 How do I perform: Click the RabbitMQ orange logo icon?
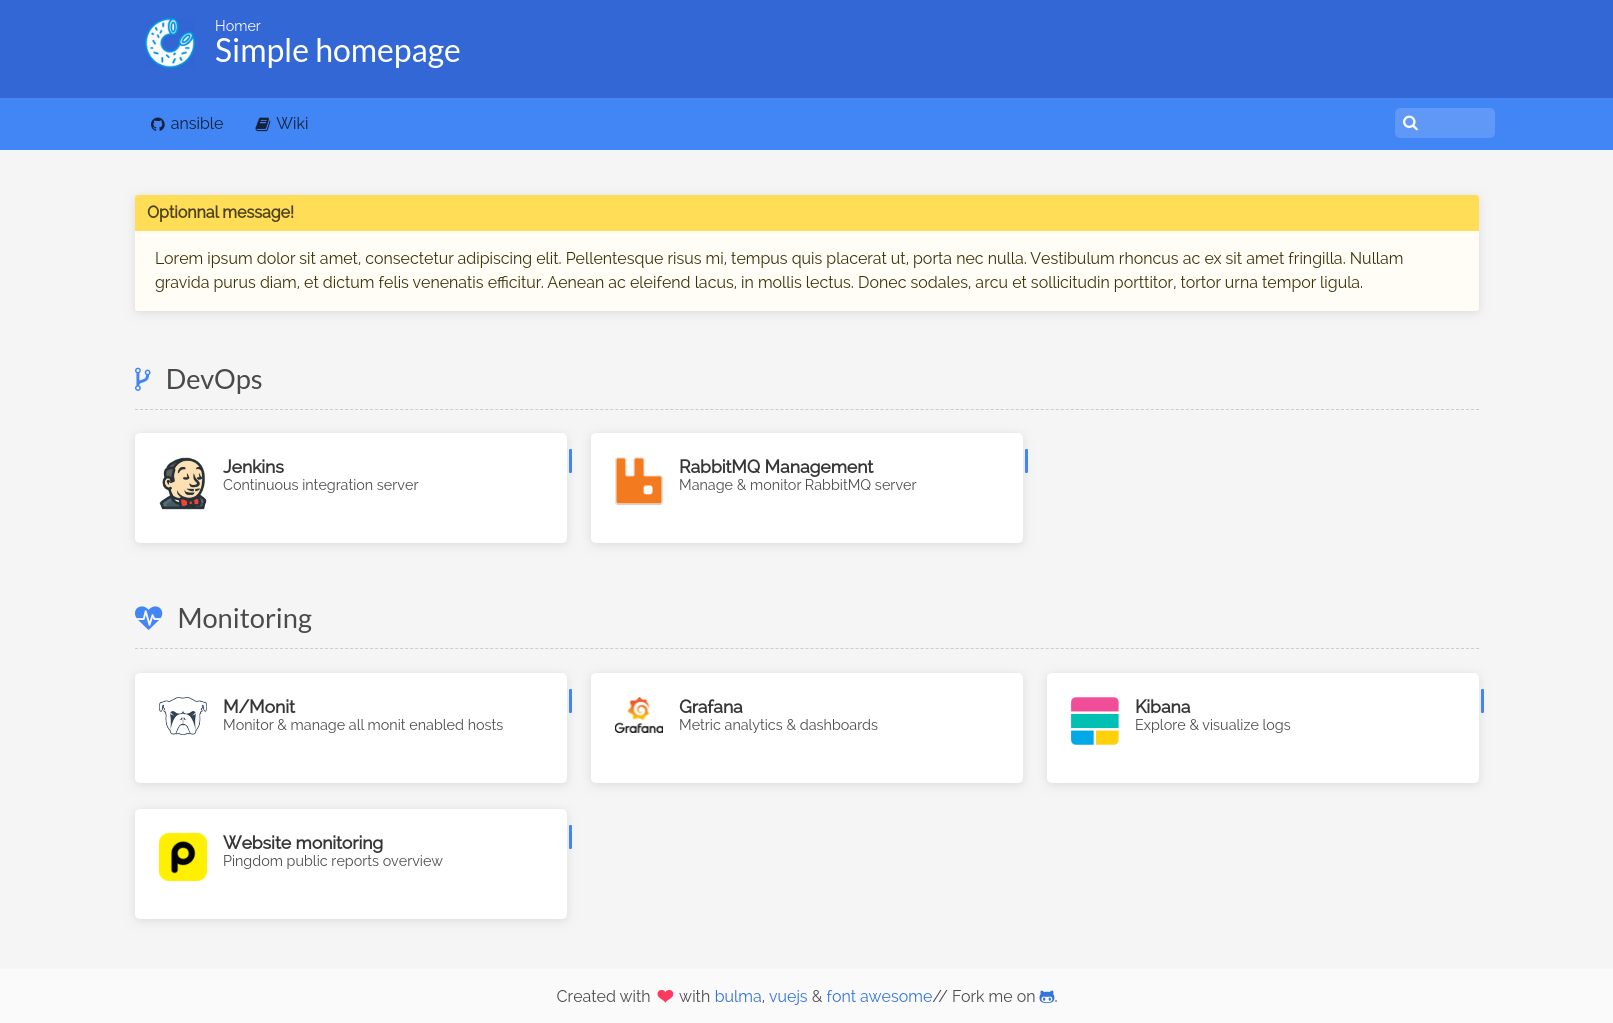pos(639,481)
